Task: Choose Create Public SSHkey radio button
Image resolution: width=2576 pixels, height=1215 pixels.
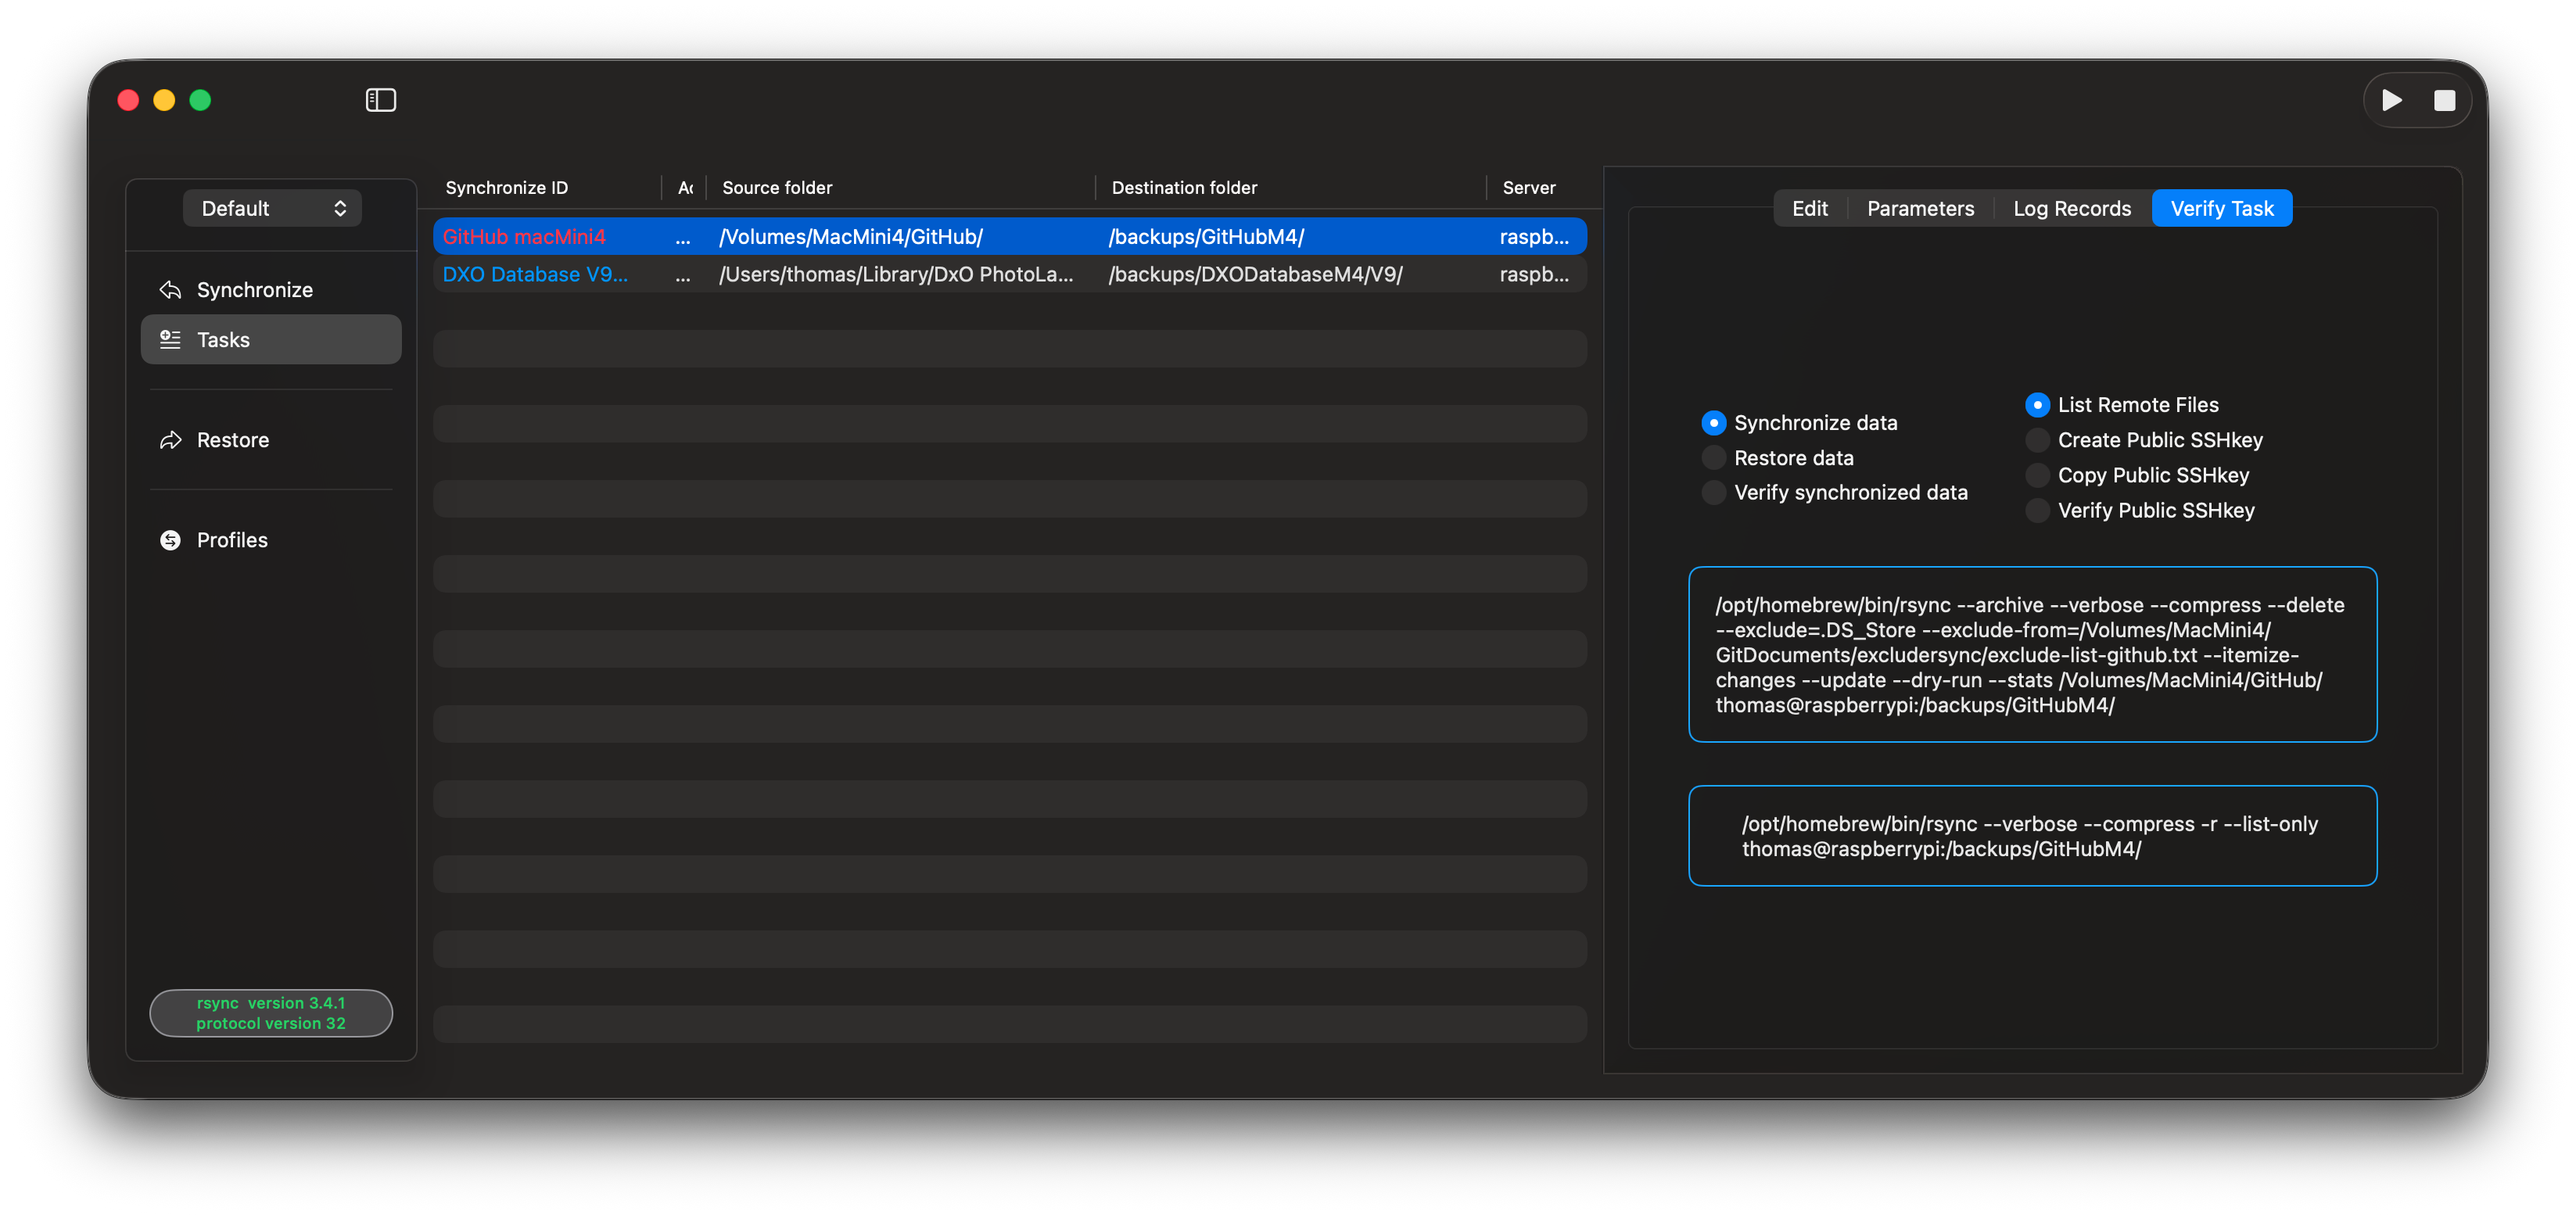Action: [x=2037, y=440]
